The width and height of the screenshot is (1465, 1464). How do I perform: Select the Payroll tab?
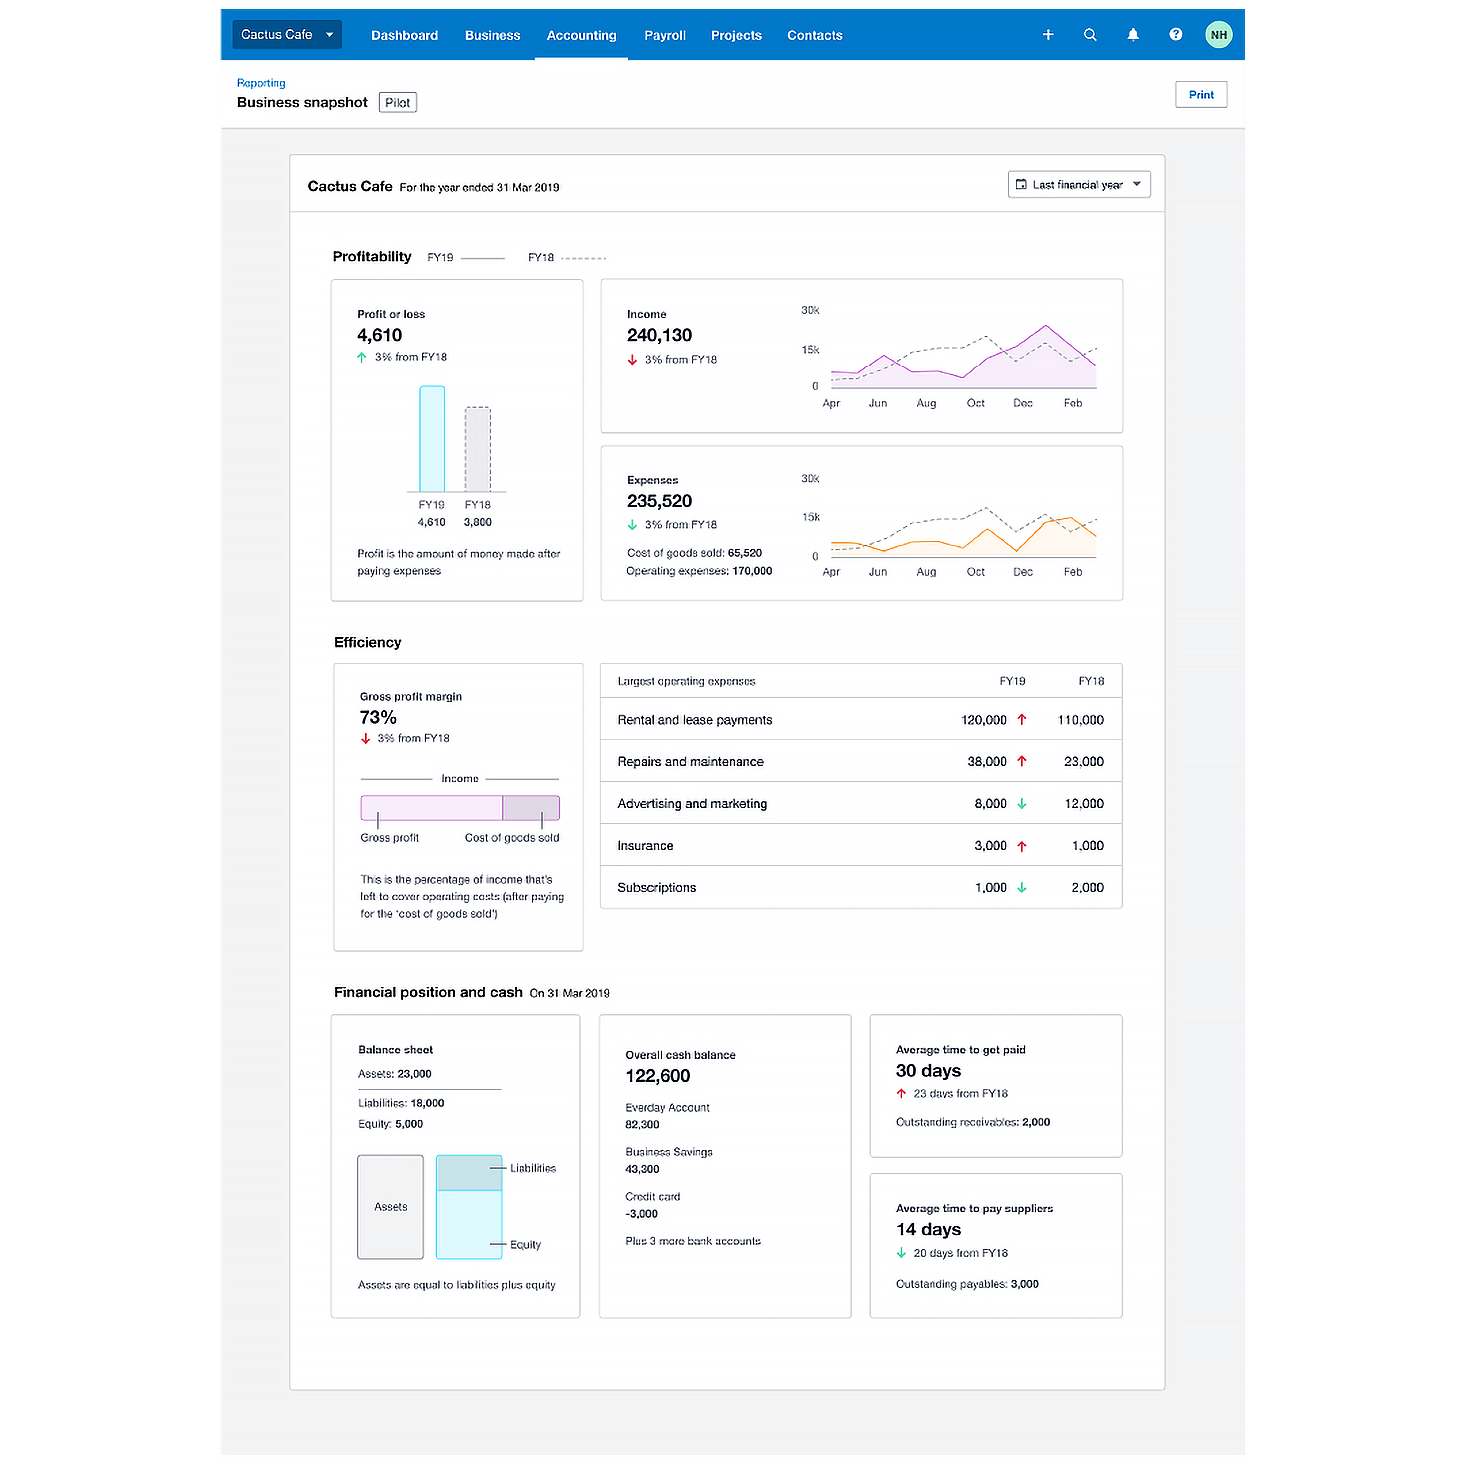[664, 35]
